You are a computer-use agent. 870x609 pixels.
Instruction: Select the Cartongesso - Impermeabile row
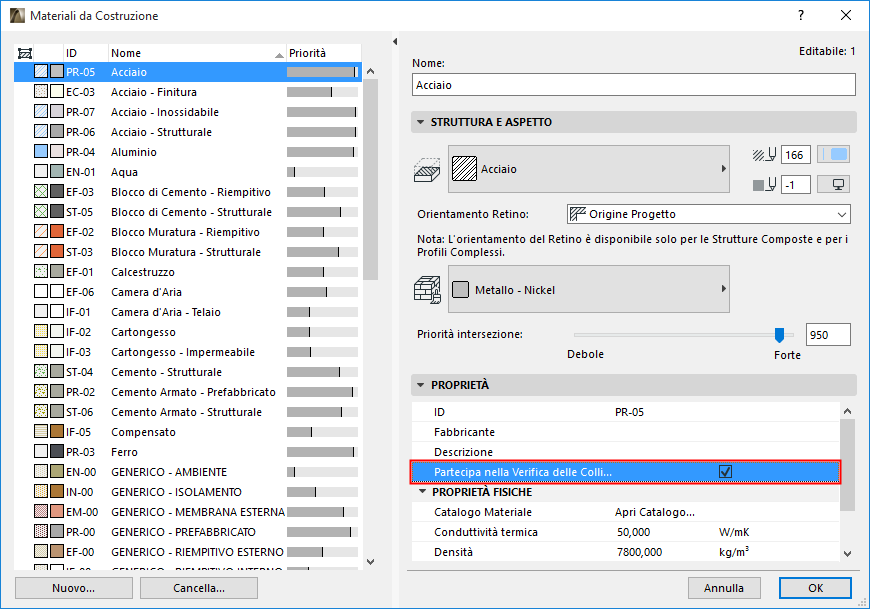[x=188, y=351]
